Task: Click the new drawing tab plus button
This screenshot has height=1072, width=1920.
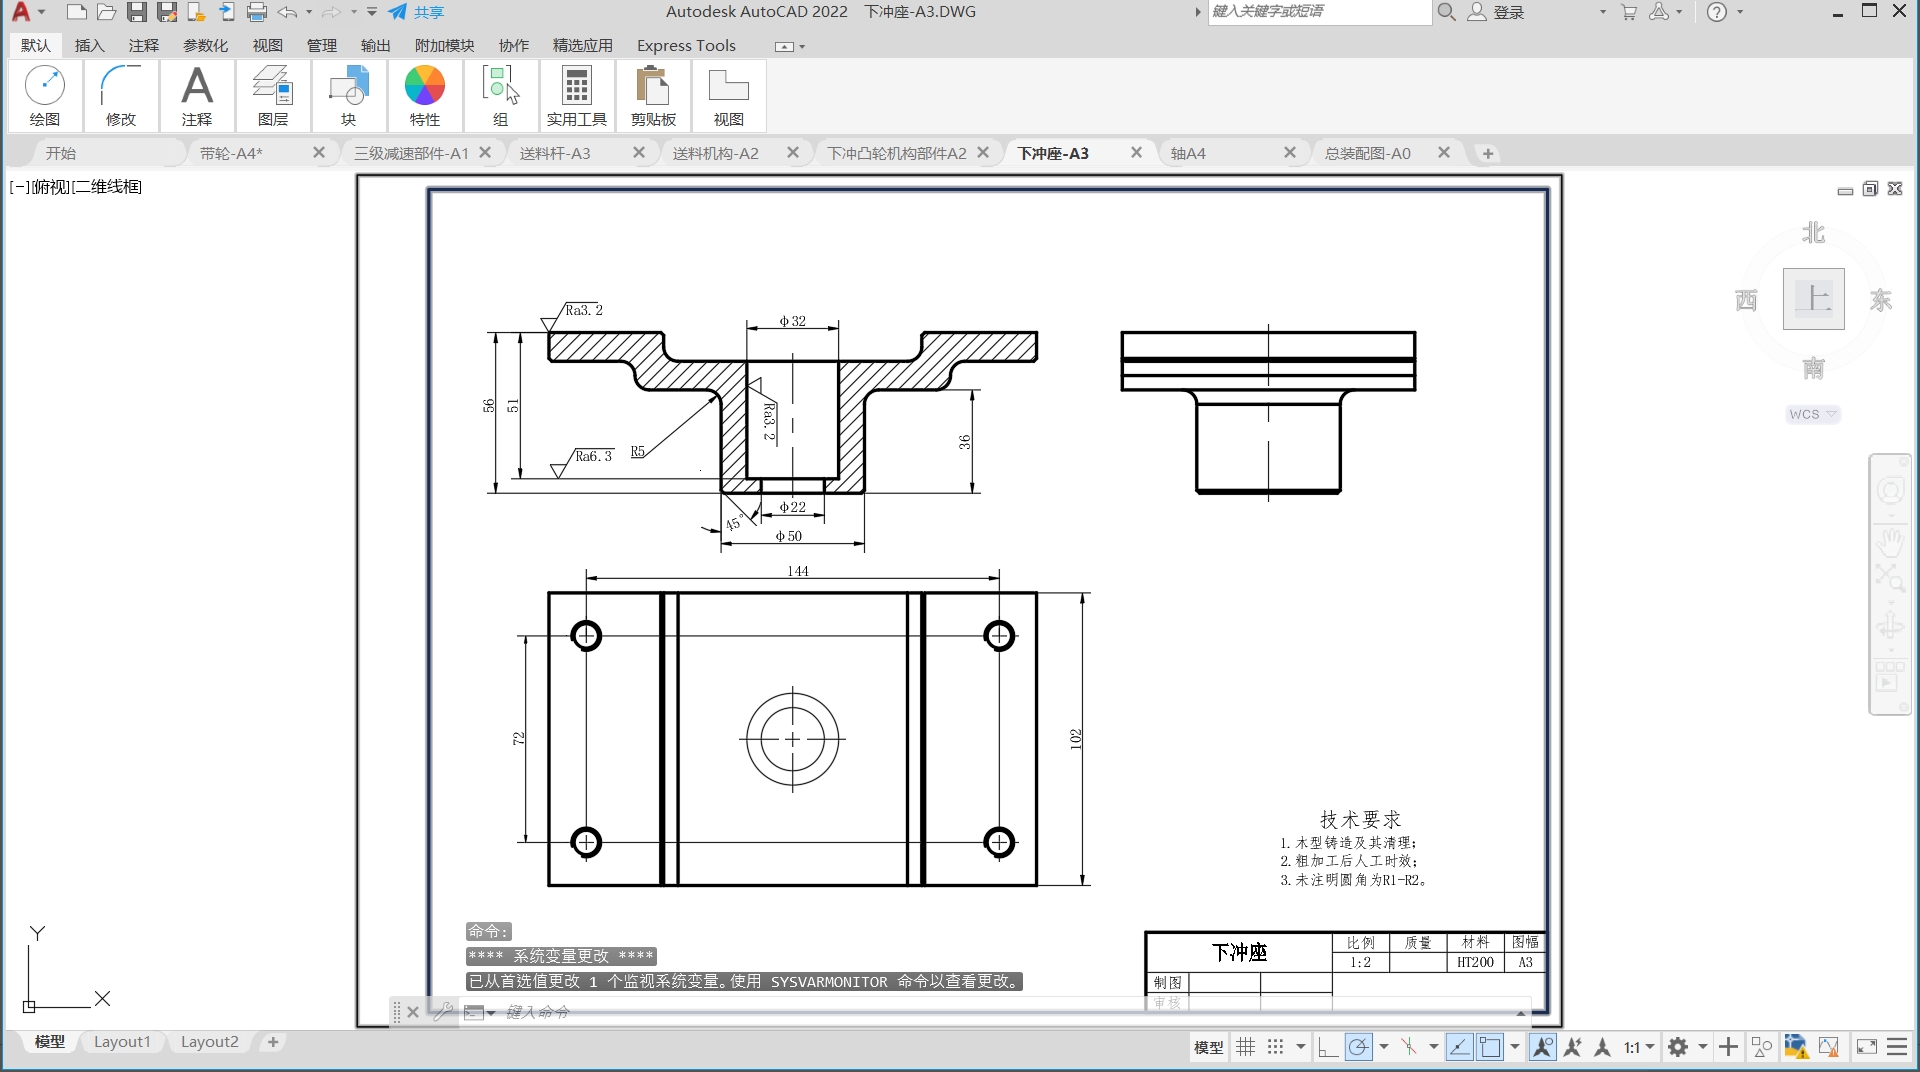Action: pos(1488,153)
